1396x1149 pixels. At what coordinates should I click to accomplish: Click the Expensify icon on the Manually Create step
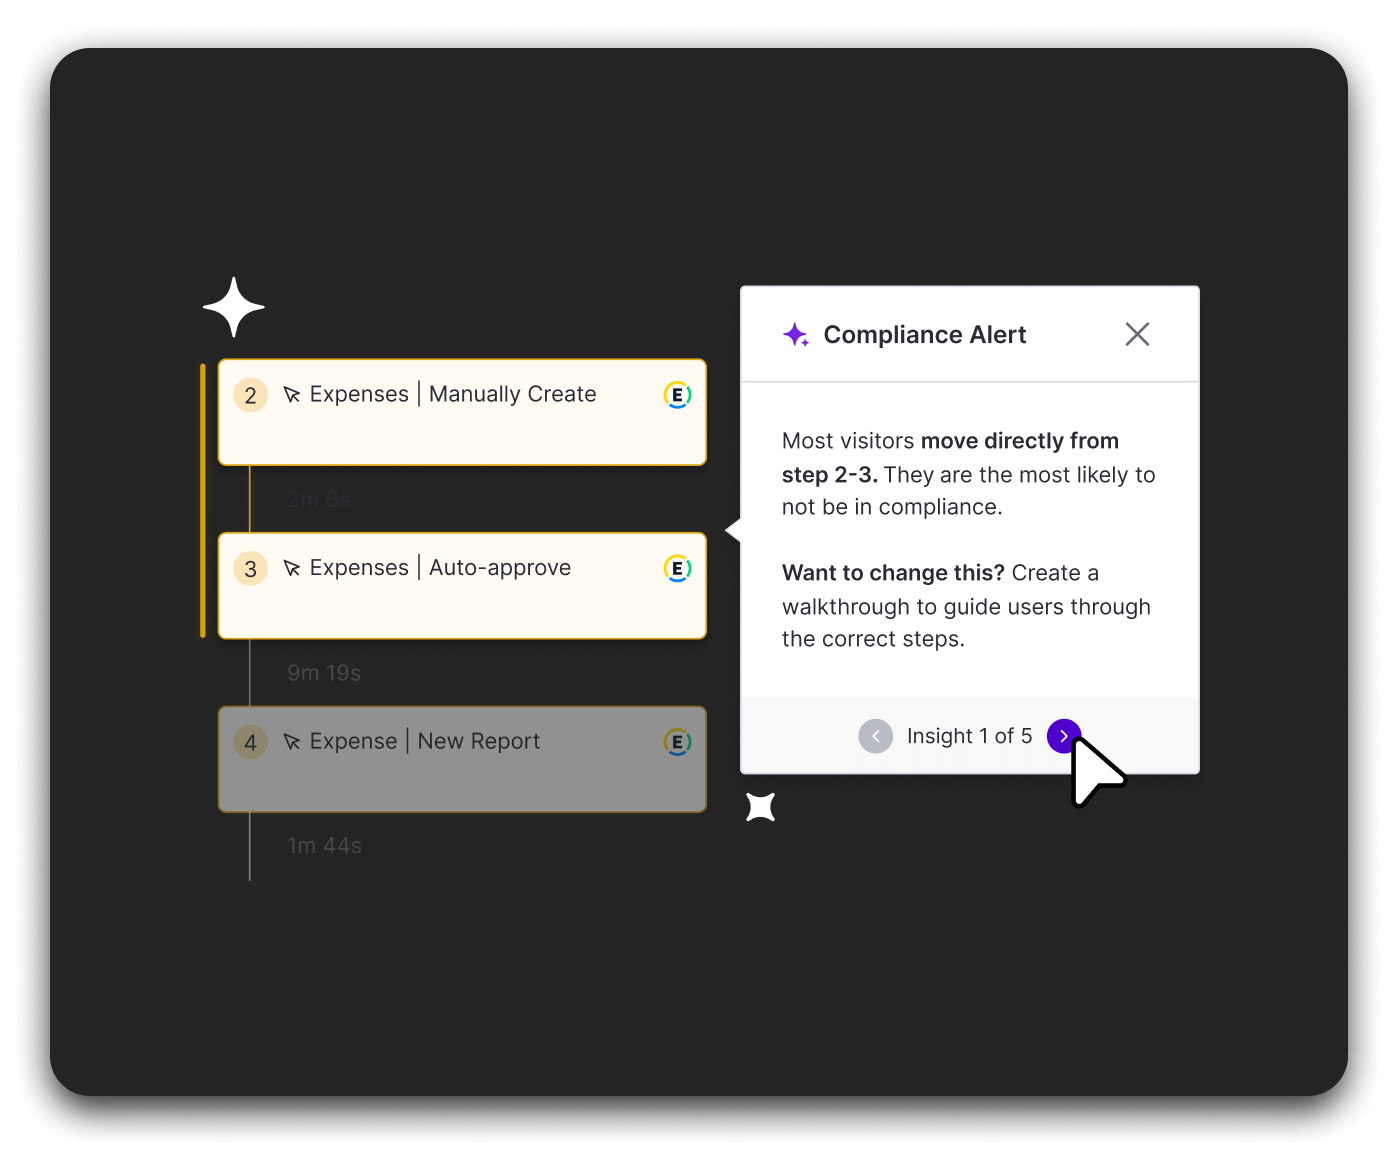coord(677,395)
